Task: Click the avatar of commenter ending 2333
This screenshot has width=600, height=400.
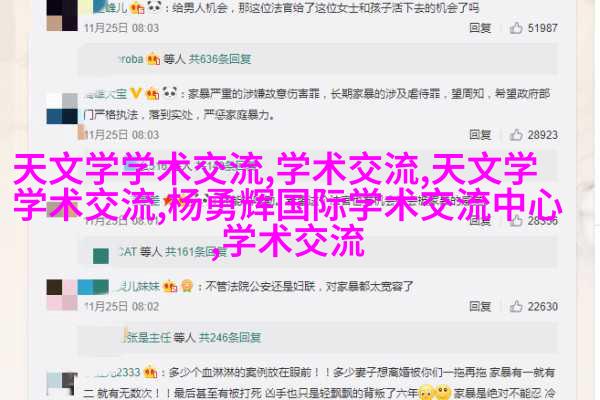Action: [x=62, y=384]
